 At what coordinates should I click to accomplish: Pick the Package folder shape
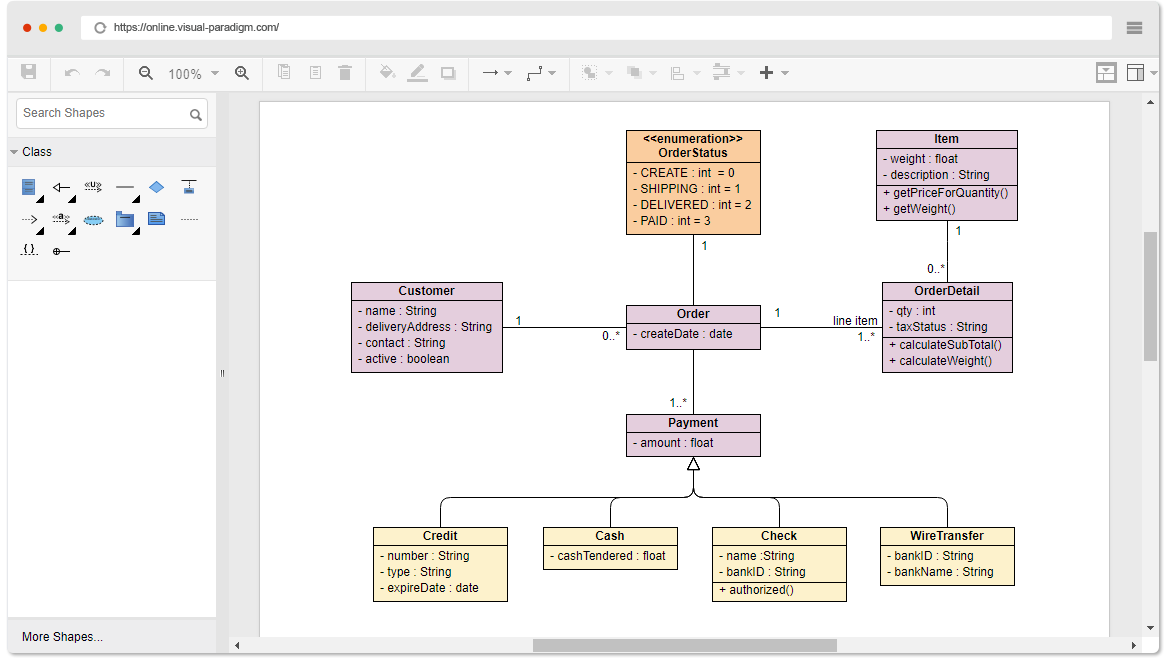pos(125,220)
